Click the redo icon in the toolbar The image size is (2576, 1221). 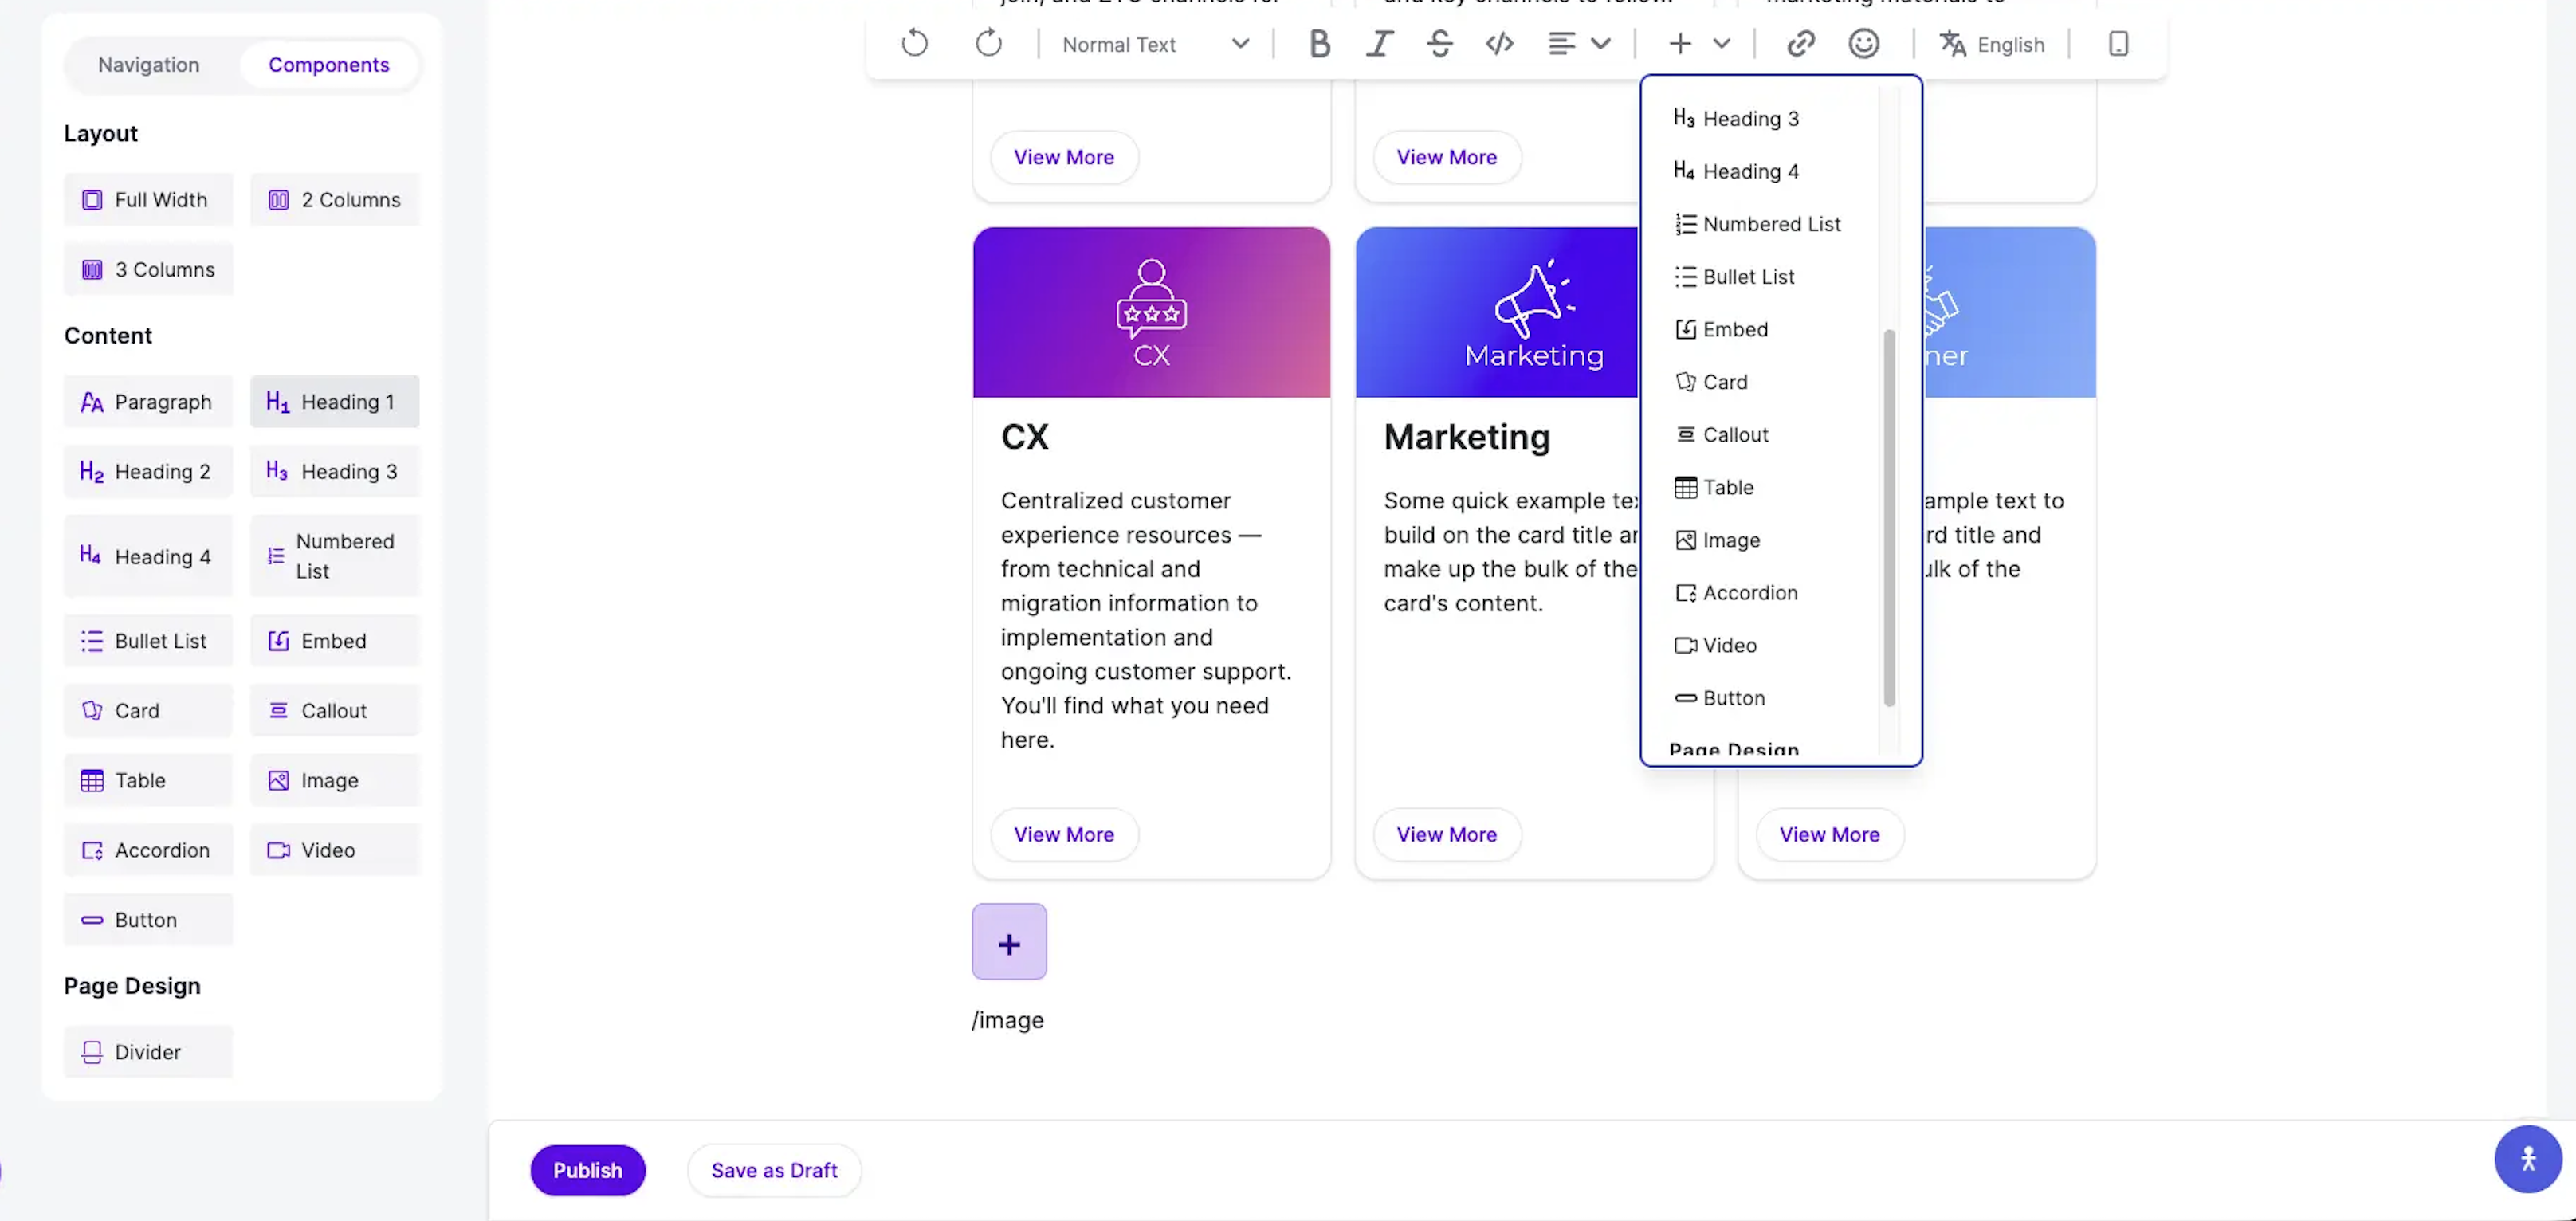tap(988, 44)
